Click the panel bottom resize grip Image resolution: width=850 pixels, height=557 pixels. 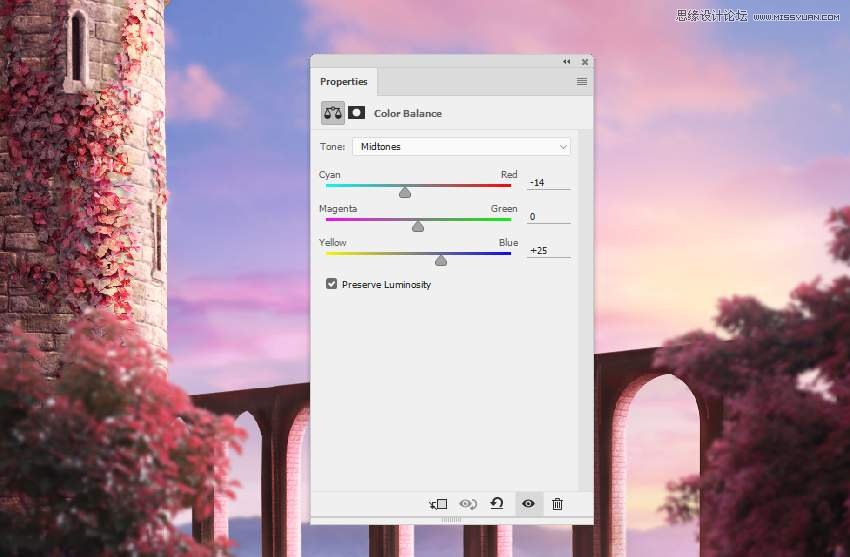click(x=451, y=520)
